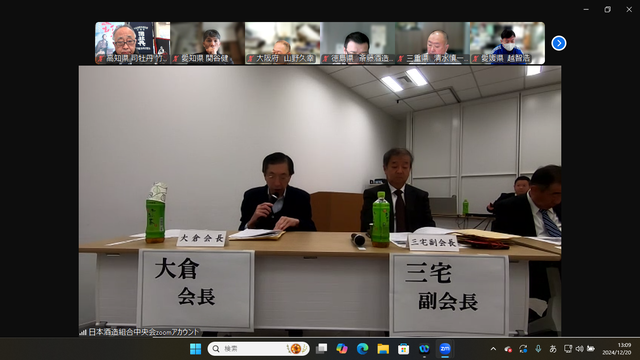Show next page of participant thumbnails
640x360 pixels.
click(559, 43)
